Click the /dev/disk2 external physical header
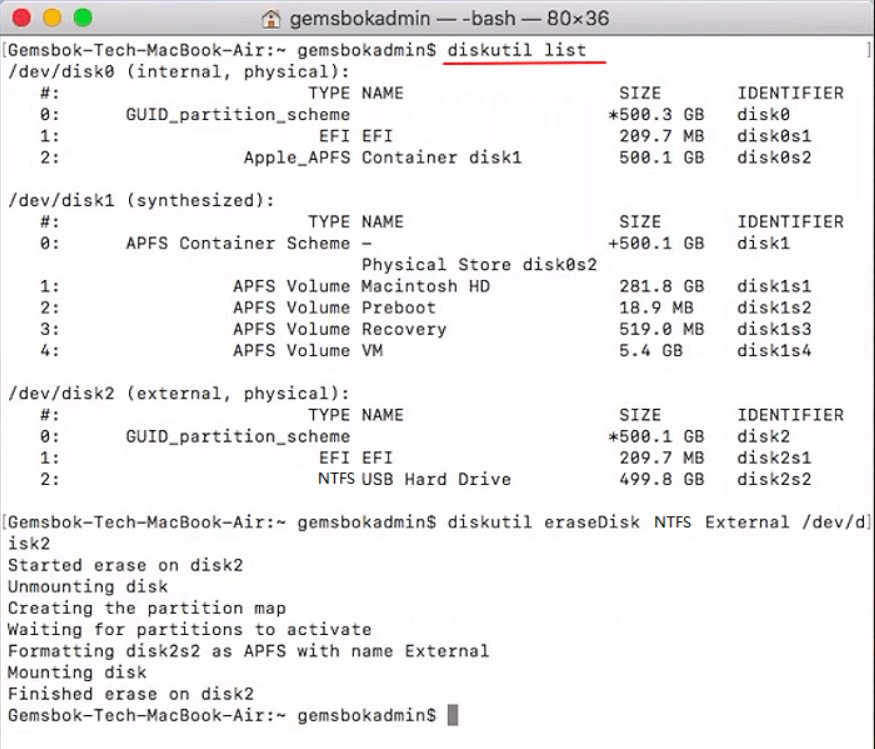Screen dimensions: 875x749 [179, 393]
